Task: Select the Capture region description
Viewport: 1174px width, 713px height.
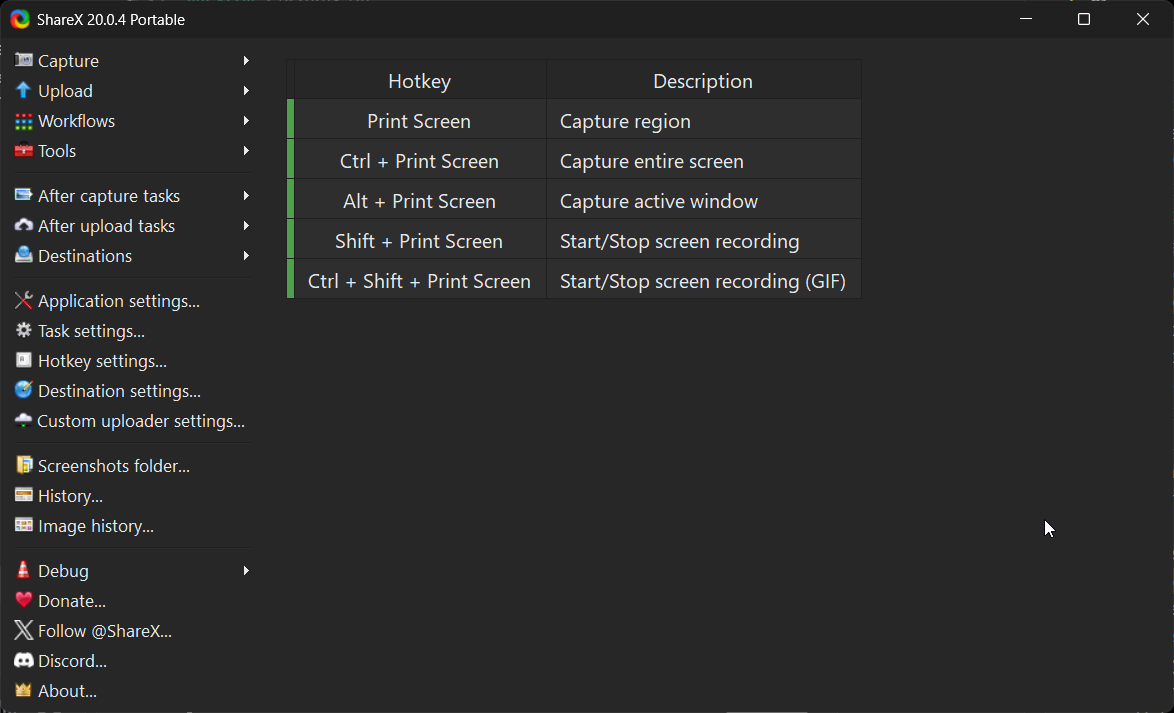Action: 703,121
